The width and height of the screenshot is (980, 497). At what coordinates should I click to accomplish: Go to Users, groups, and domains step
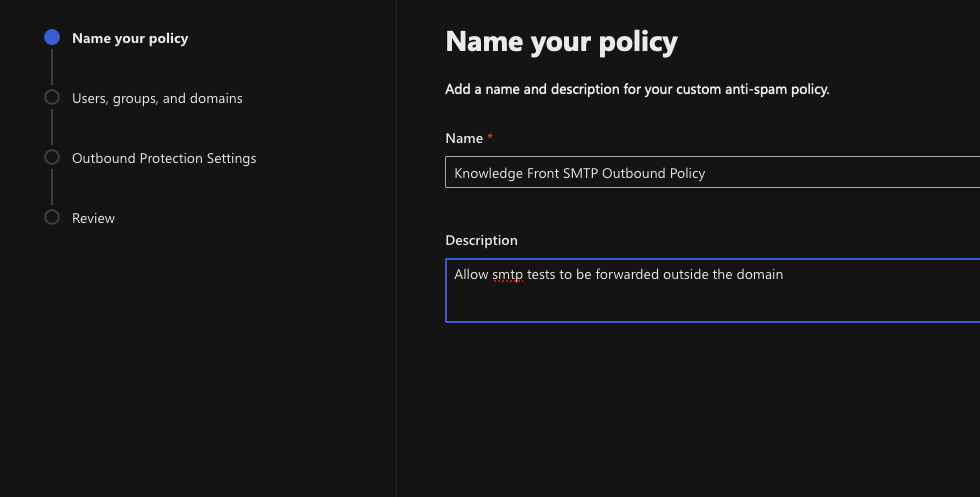157,98
